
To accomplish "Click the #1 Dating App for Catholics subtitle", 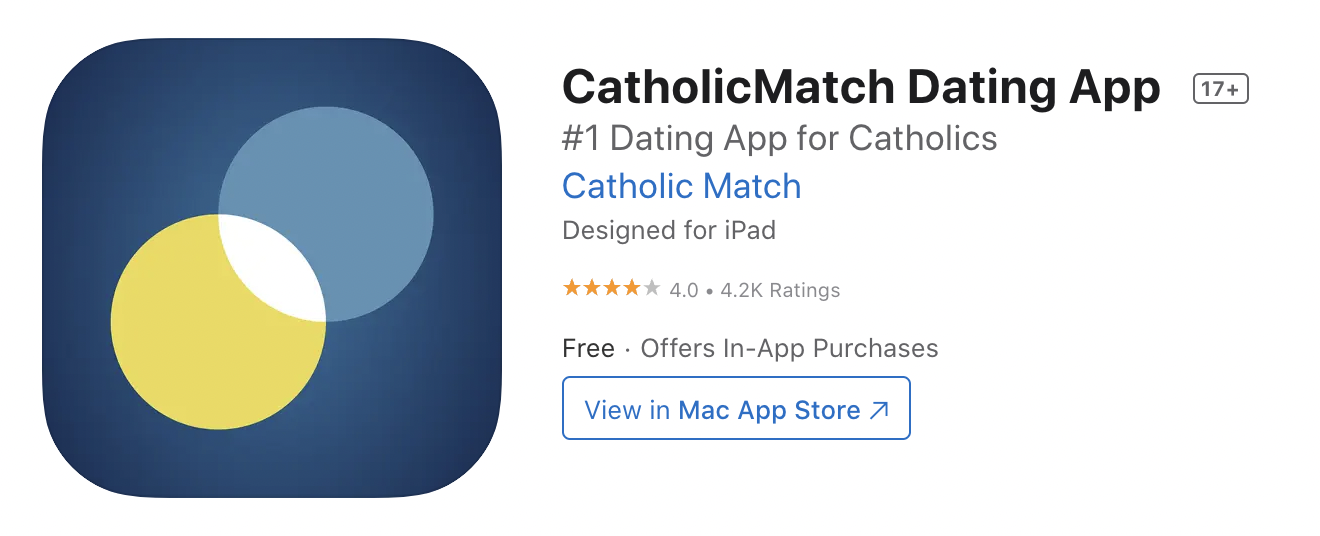I will (780, 138).
